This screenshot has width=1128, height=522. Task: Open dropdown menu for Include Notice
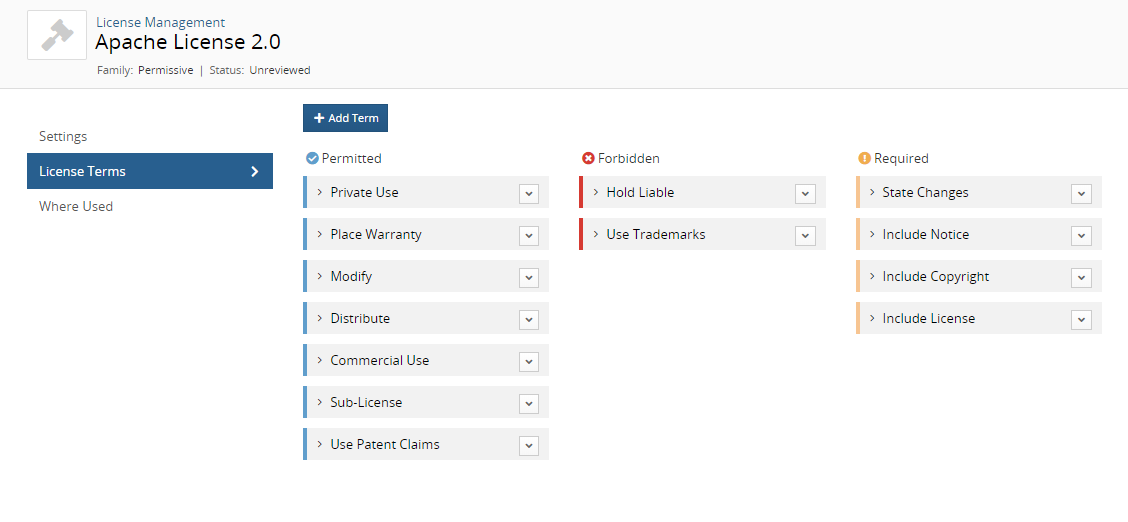pos(1081,235)
